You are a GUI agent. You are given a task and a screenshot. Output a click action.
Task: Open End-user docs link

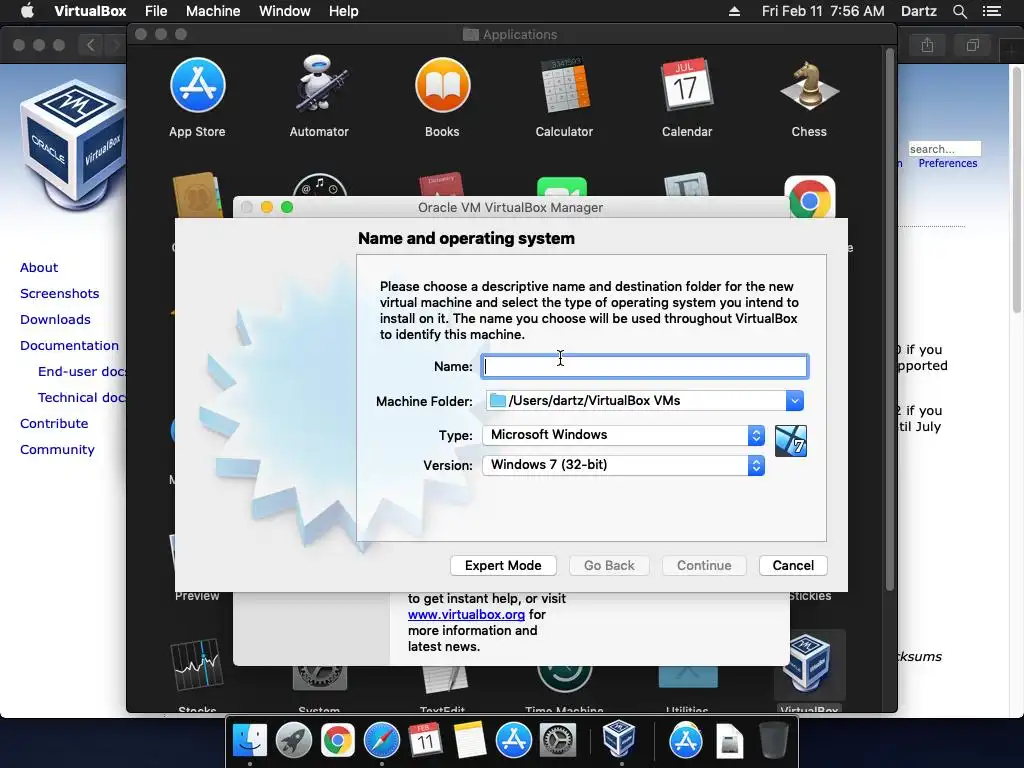[x=82, y=372]
